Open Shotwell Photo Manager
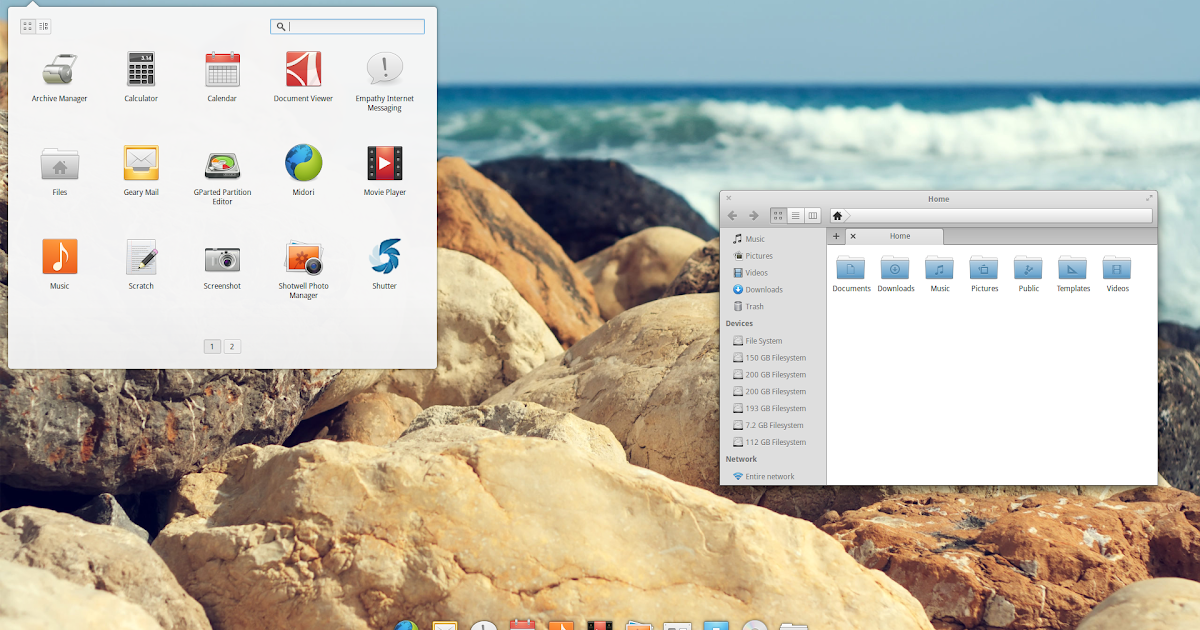Image resolution: width=1200 pixels, height=630 pixels. [x=302, y=256]
